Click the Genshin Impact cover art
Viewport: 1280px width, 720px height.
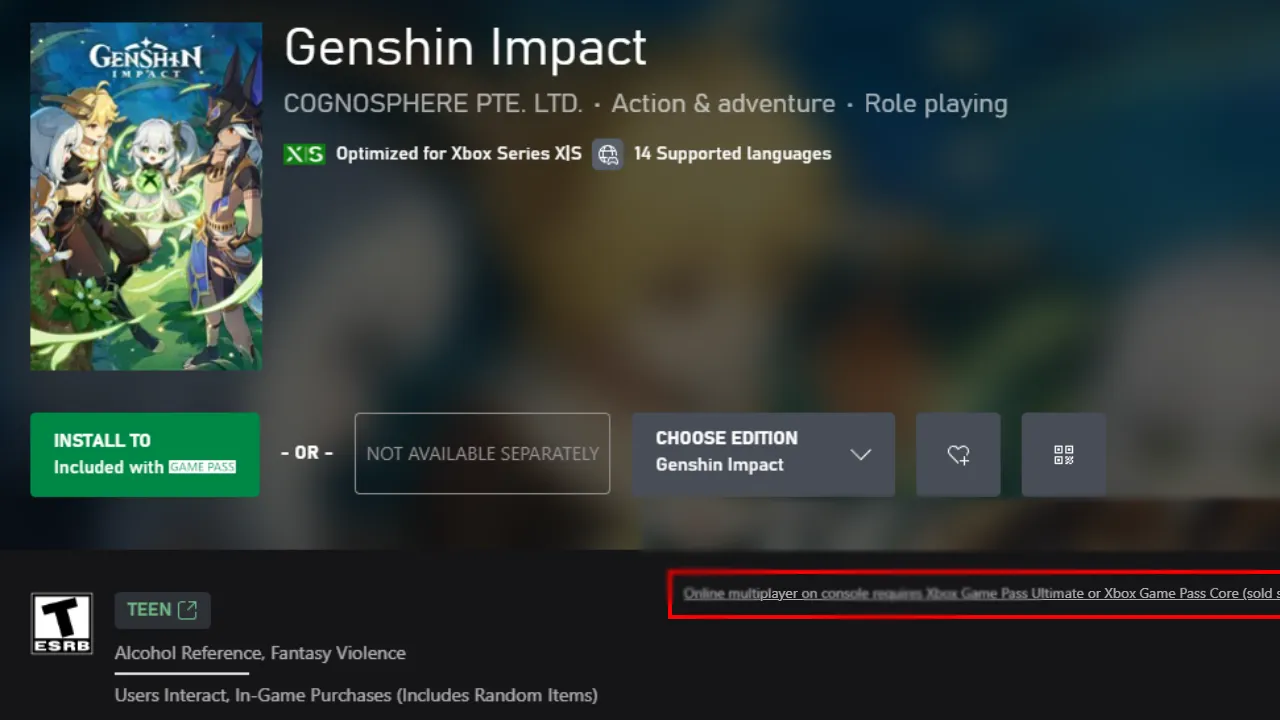click(146, 197)
